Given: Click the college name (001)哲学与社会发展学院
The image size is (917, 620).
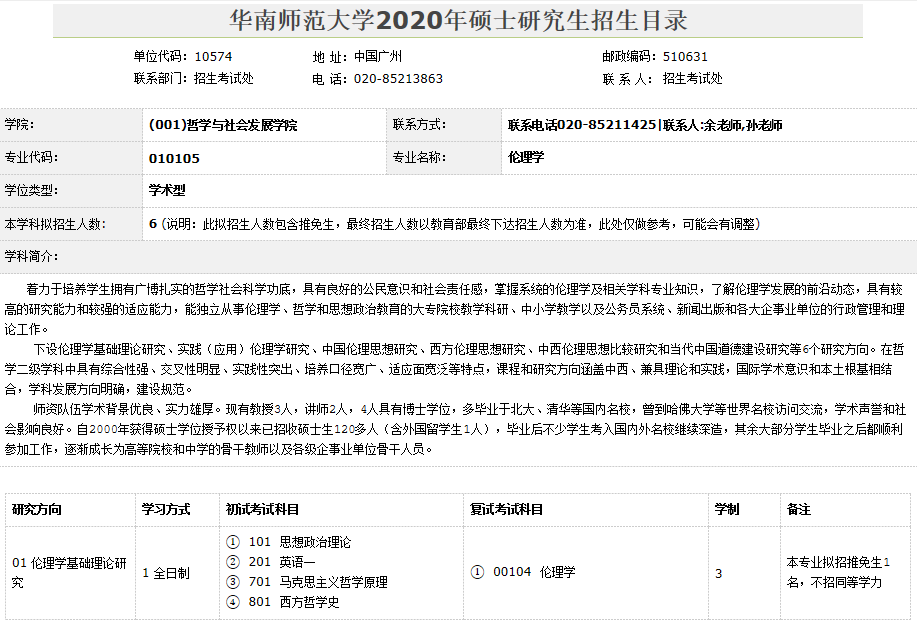Looking at the screenshot, I should [x=223, y=125].
